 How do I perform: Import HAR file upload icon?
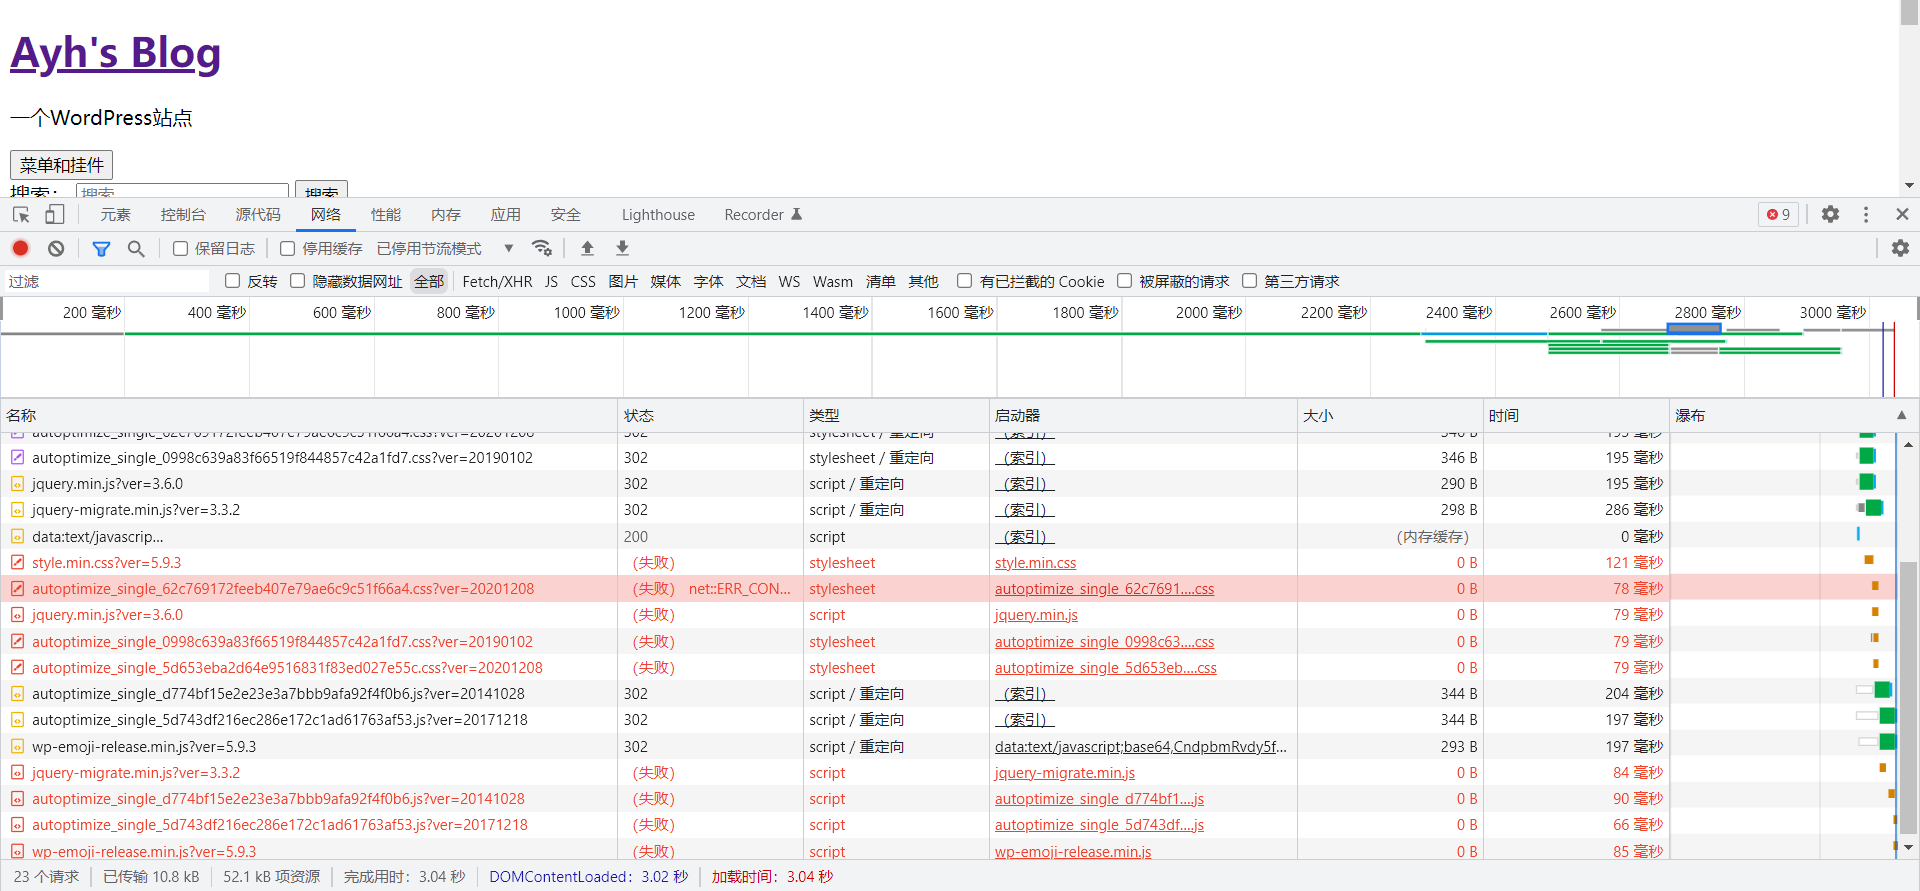[x=587, y=248]
